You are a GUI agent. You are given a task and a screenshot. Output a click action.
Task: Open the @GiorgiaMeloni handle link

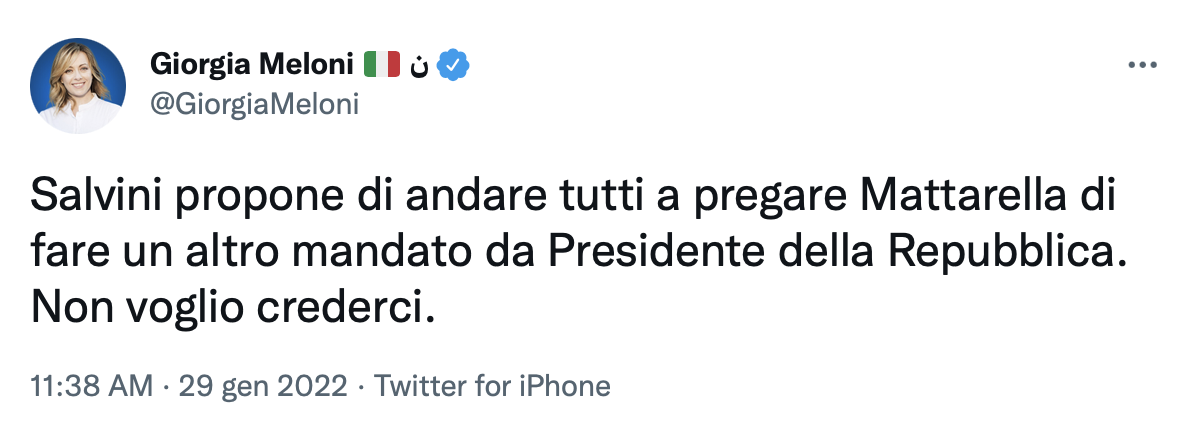click(x=254, y=103)
